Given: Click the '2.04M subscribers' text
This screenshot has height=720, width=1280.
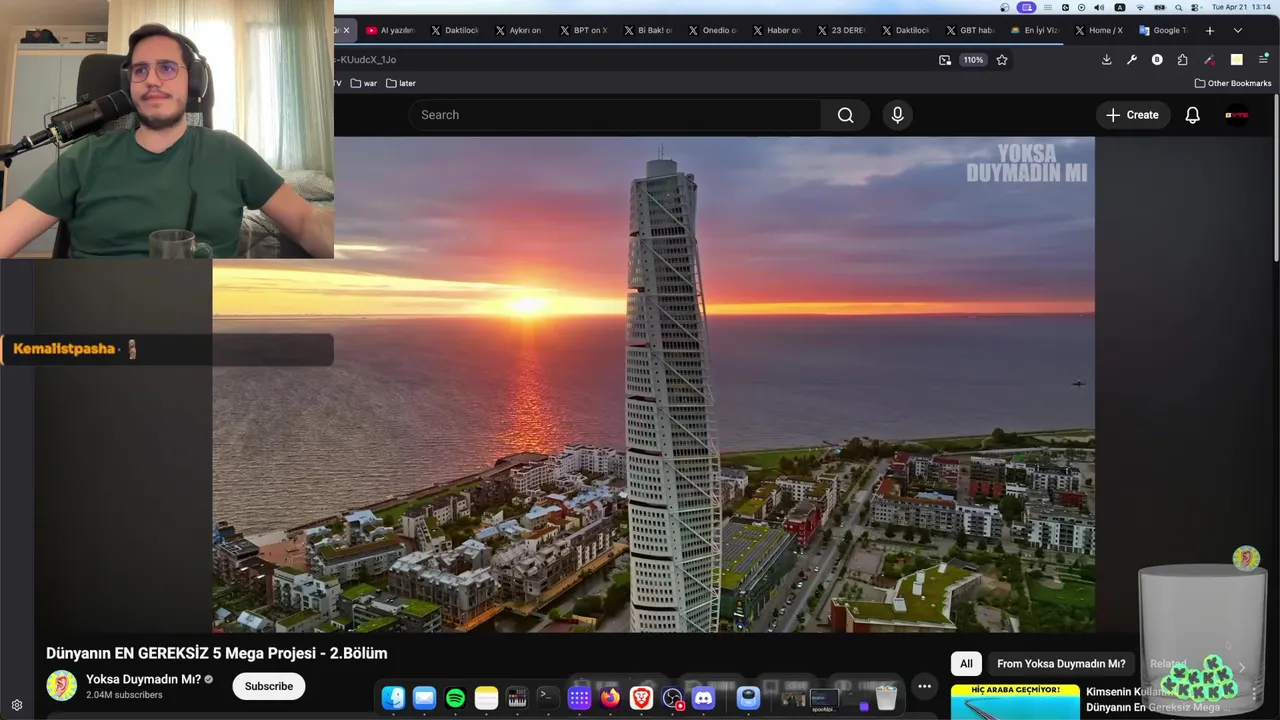Looking at the screenshot, I should [124, 695].
